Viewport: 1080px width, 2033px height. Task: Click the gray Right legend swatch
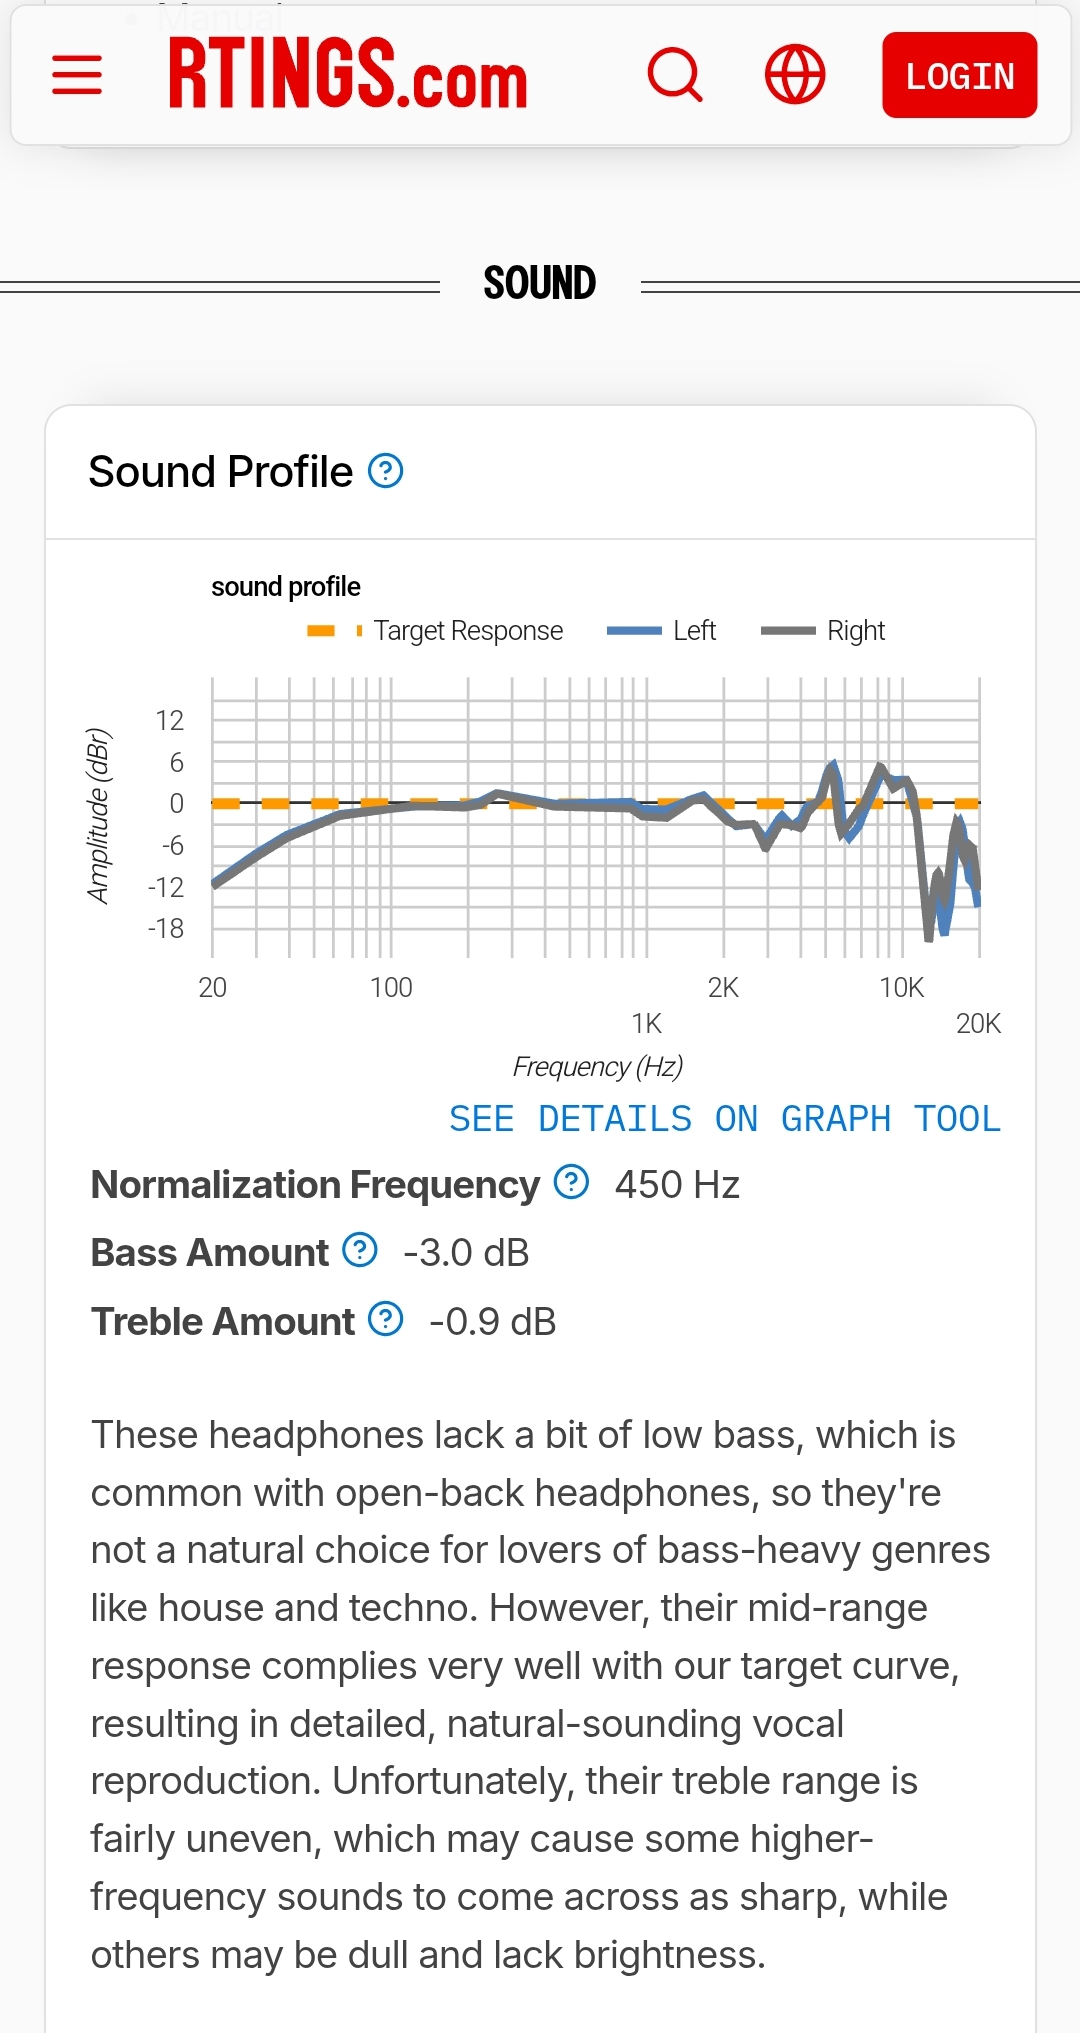[788, 631]
